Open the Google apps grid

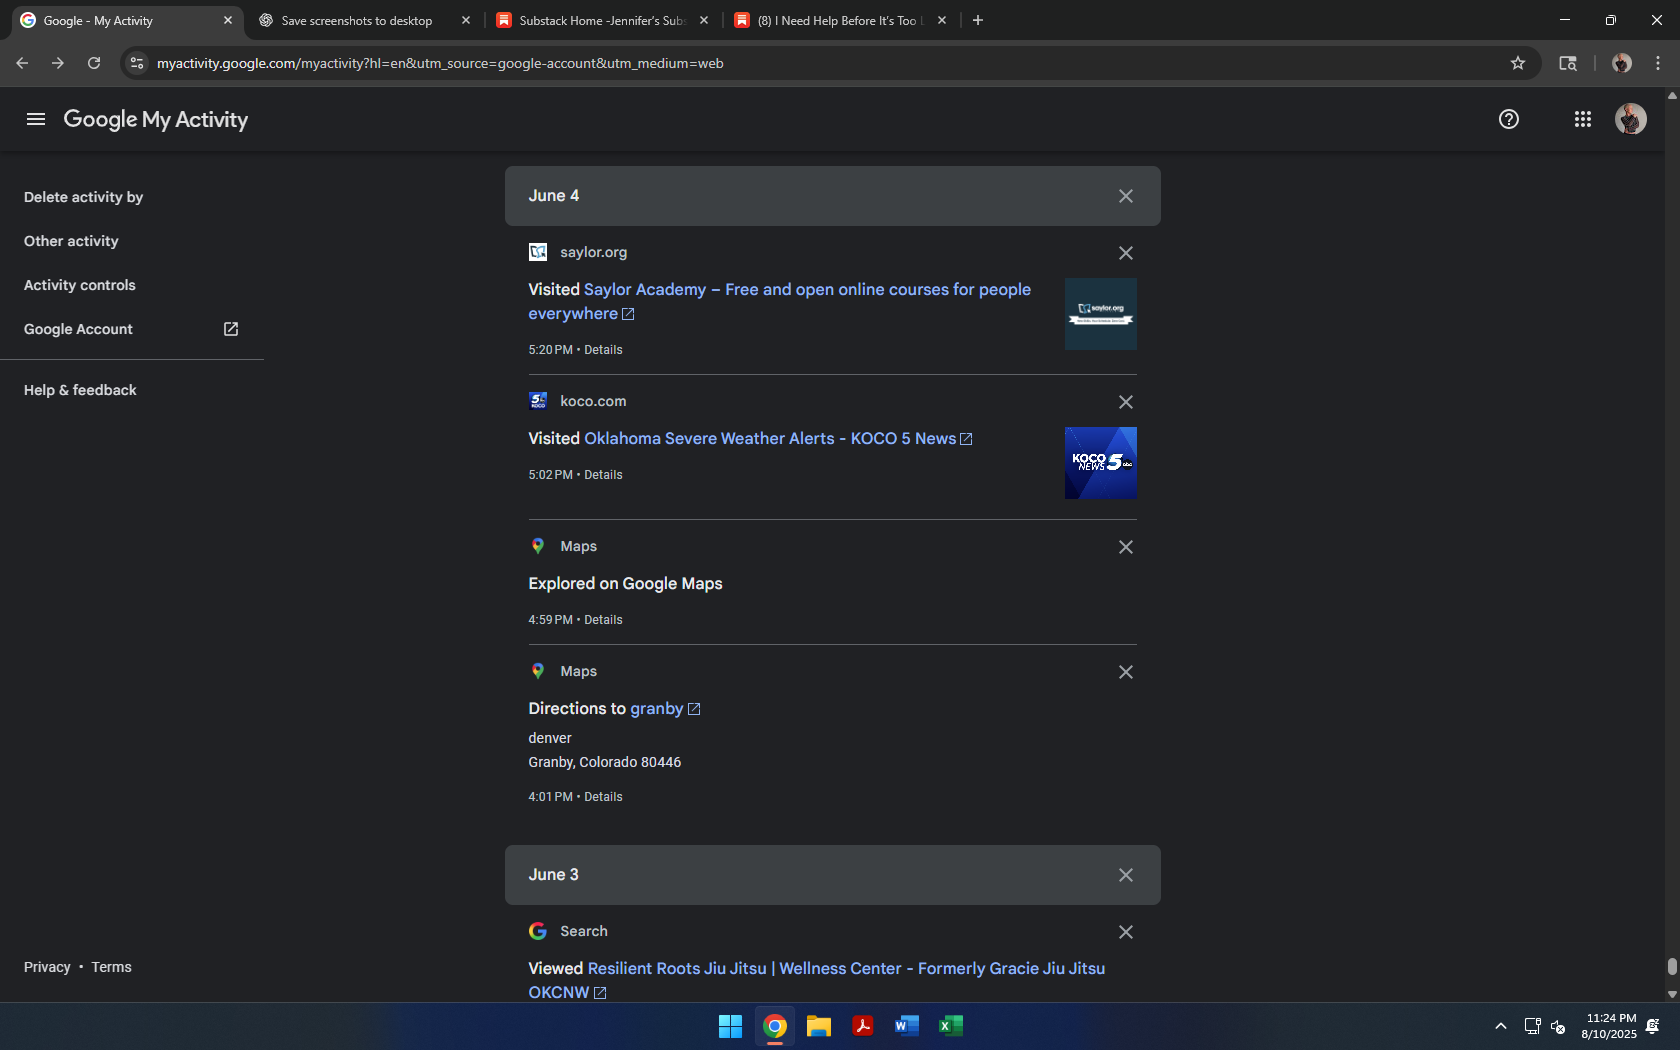tap(1583, 119)
